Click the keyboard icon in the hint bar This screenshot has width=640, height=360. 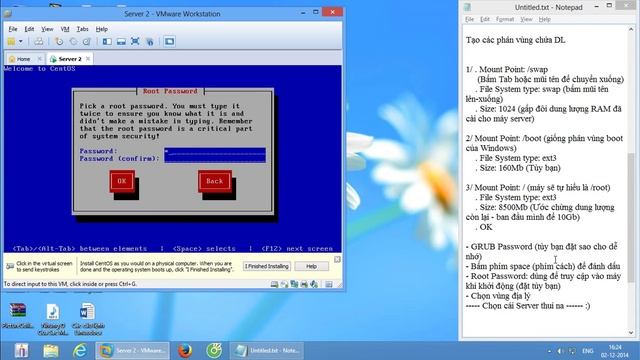(10, 266)
